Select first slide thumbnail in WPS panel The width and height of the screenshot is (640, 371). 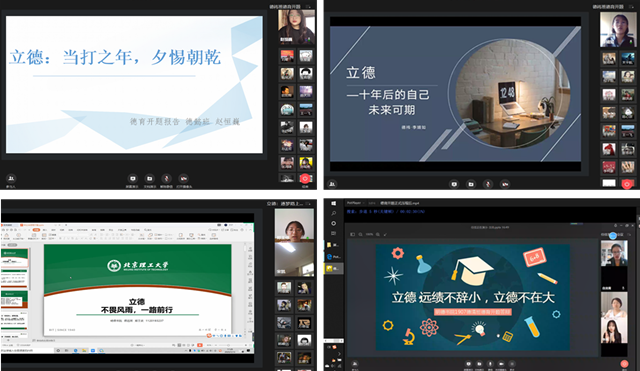tap(15, 259)
